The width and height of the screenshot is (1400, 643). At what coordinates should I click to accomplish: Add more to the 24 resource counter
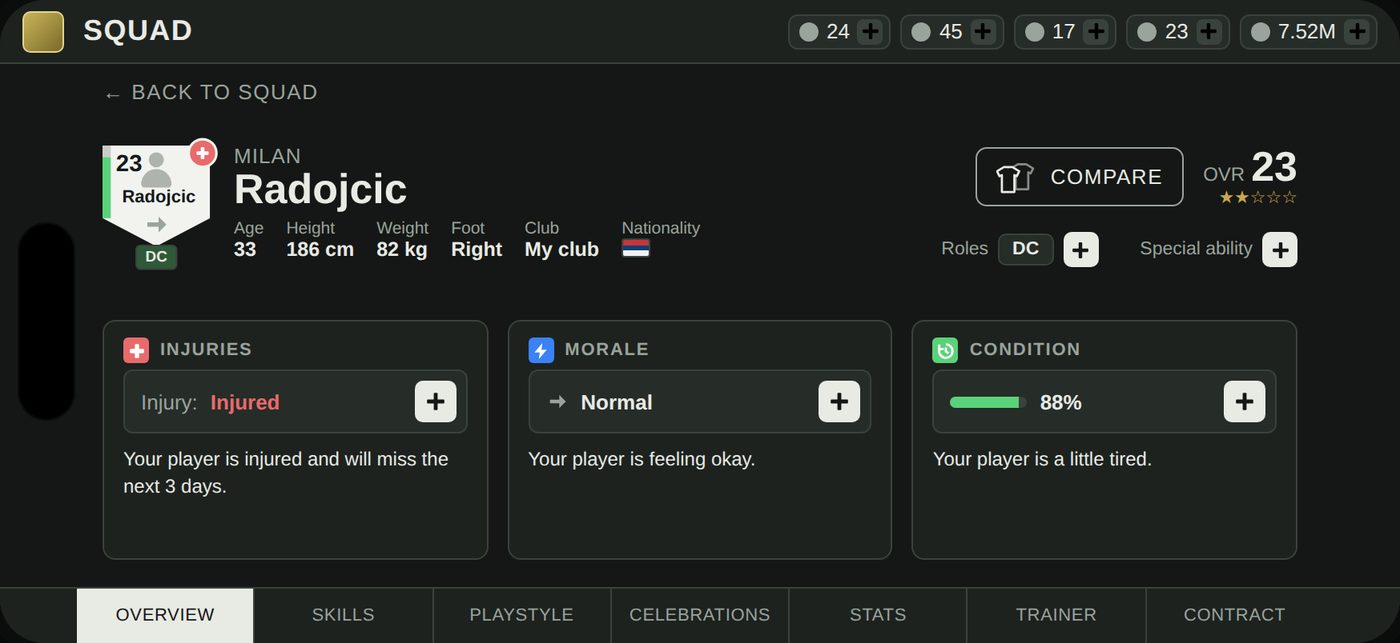(x=870, y=32)
